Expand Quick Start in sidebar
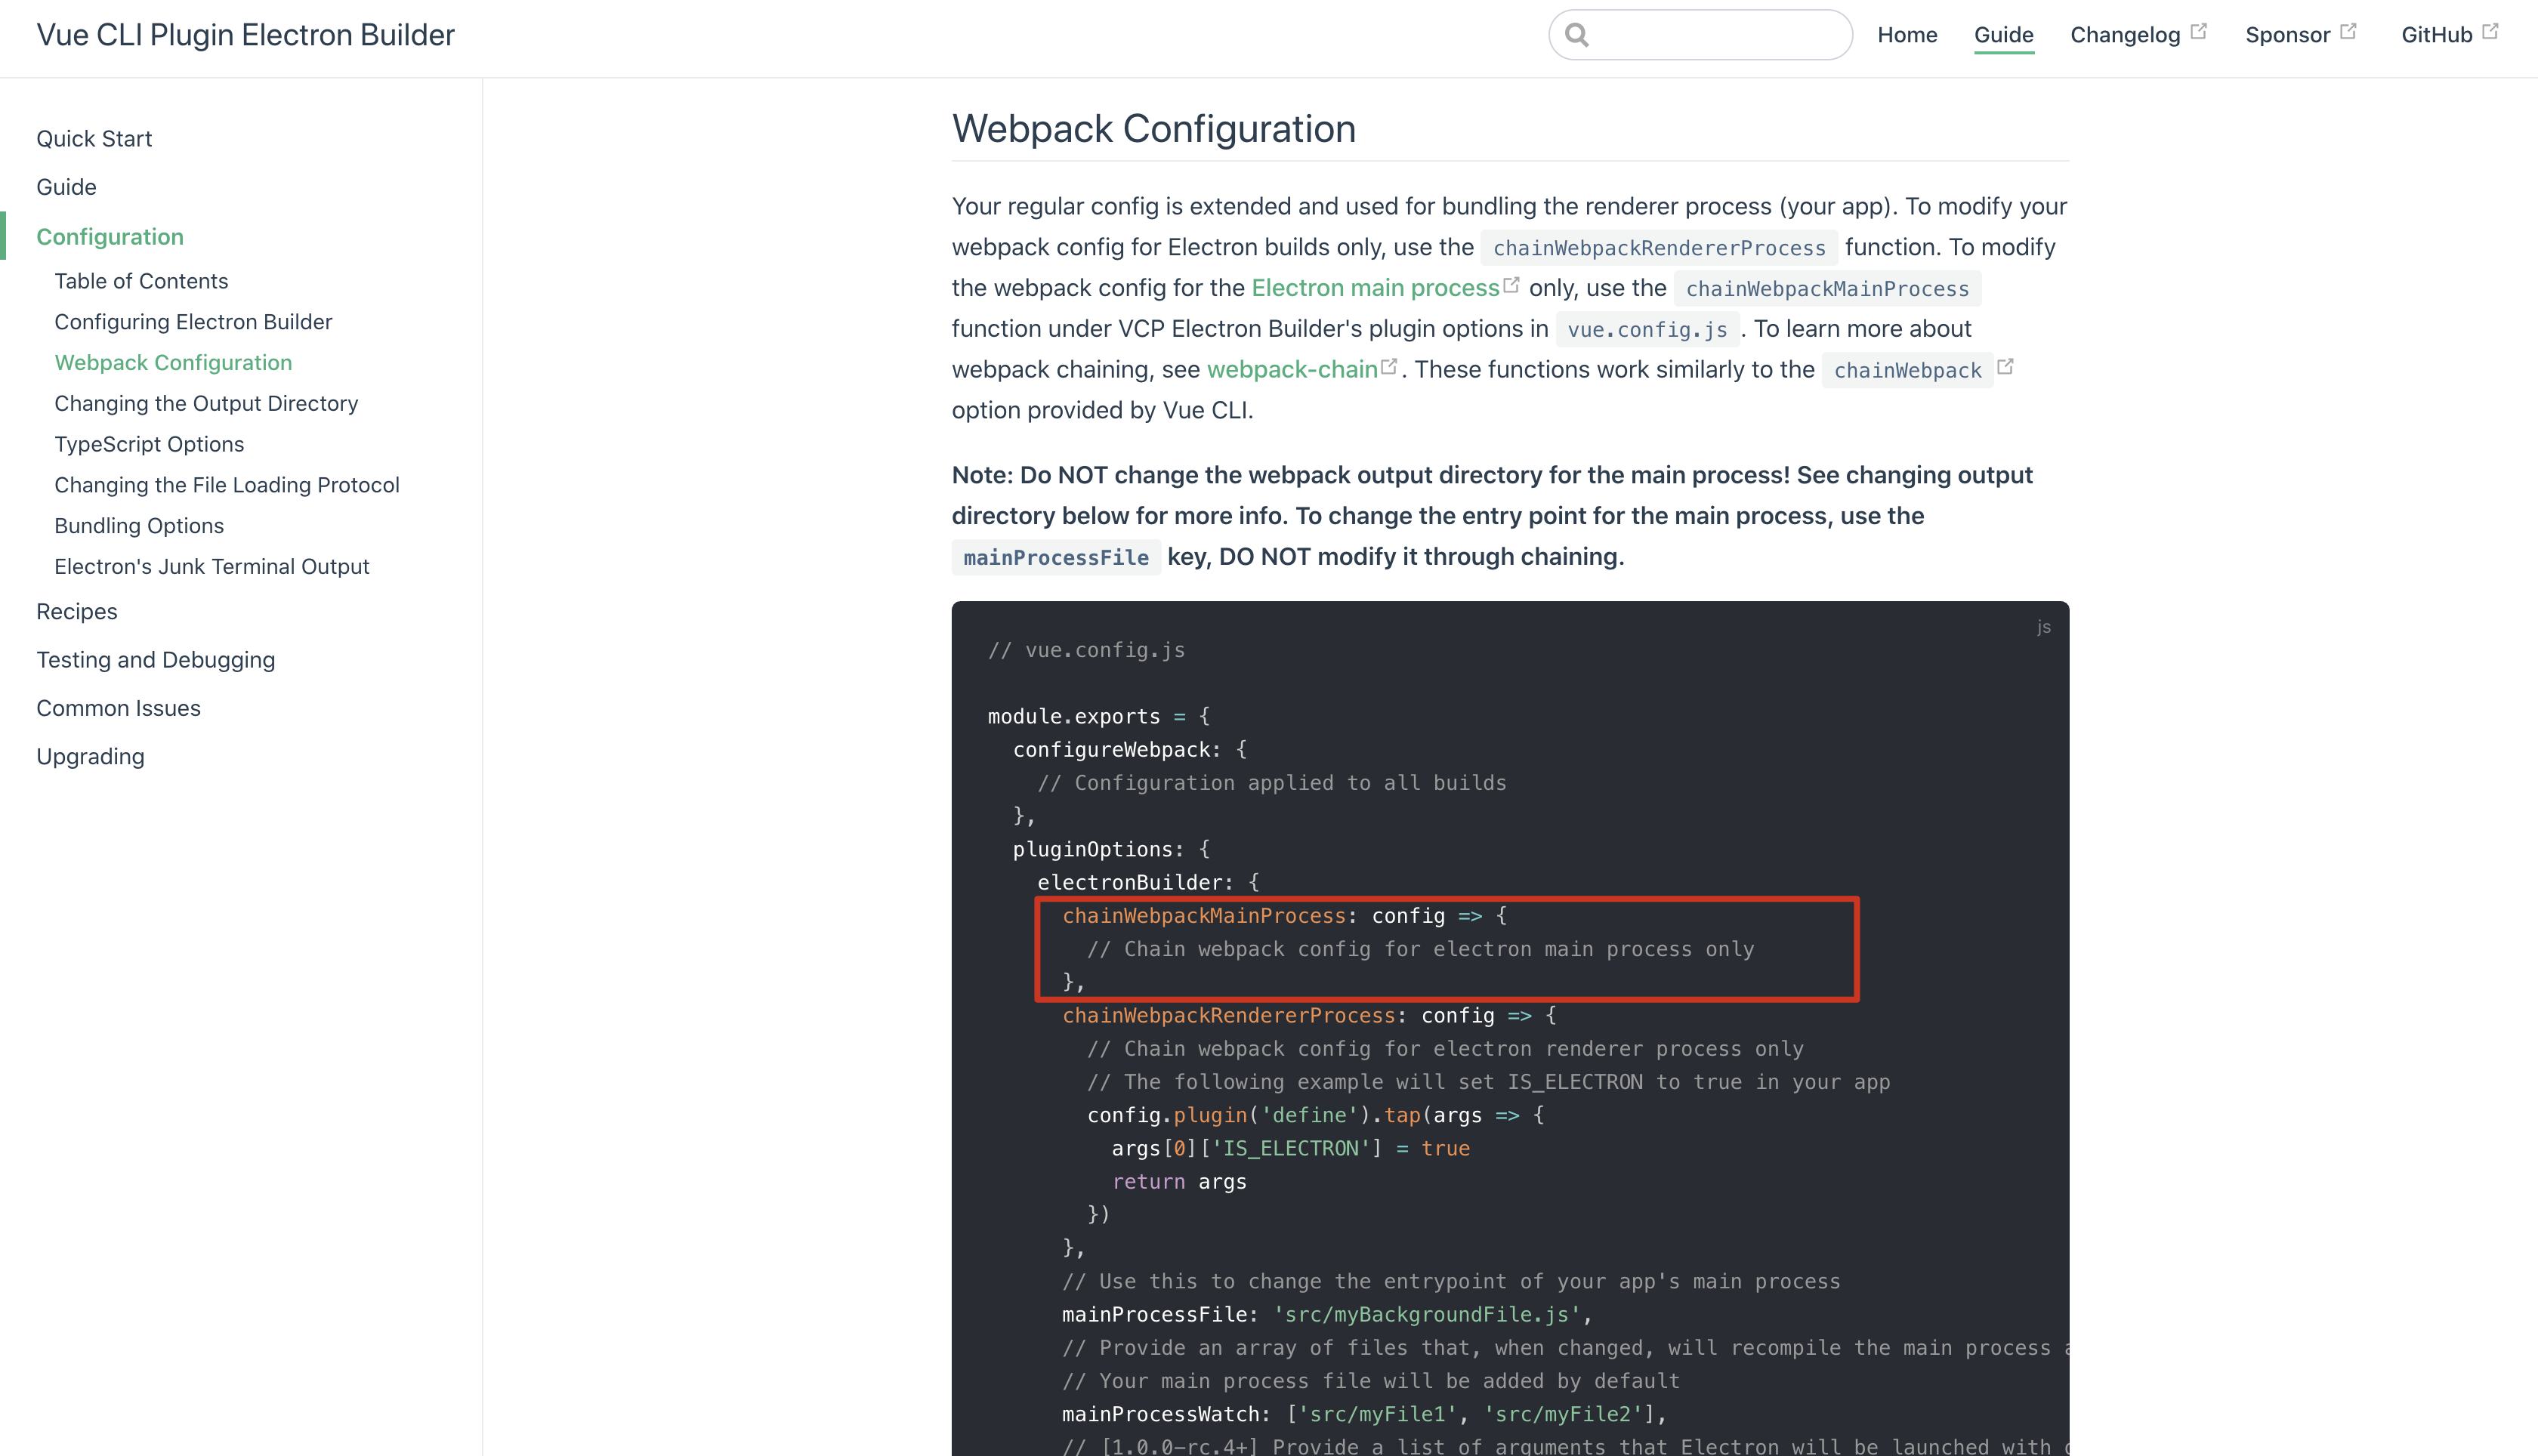 coord(94,139)
